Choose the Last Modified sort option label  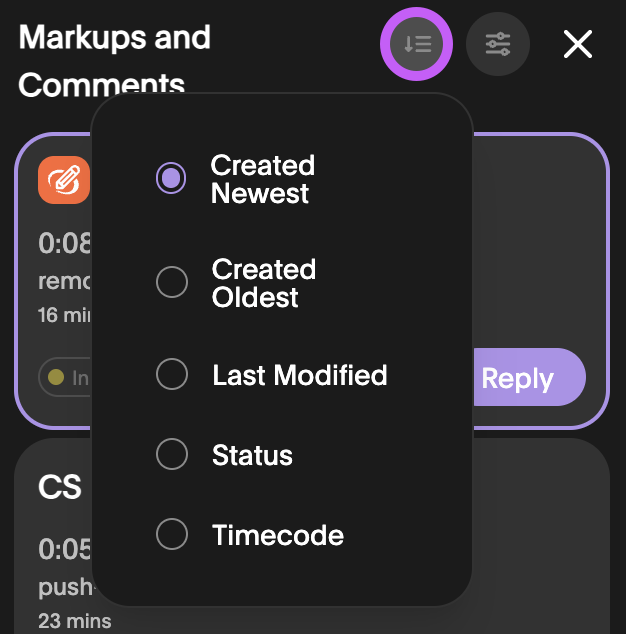coord(300,375)
